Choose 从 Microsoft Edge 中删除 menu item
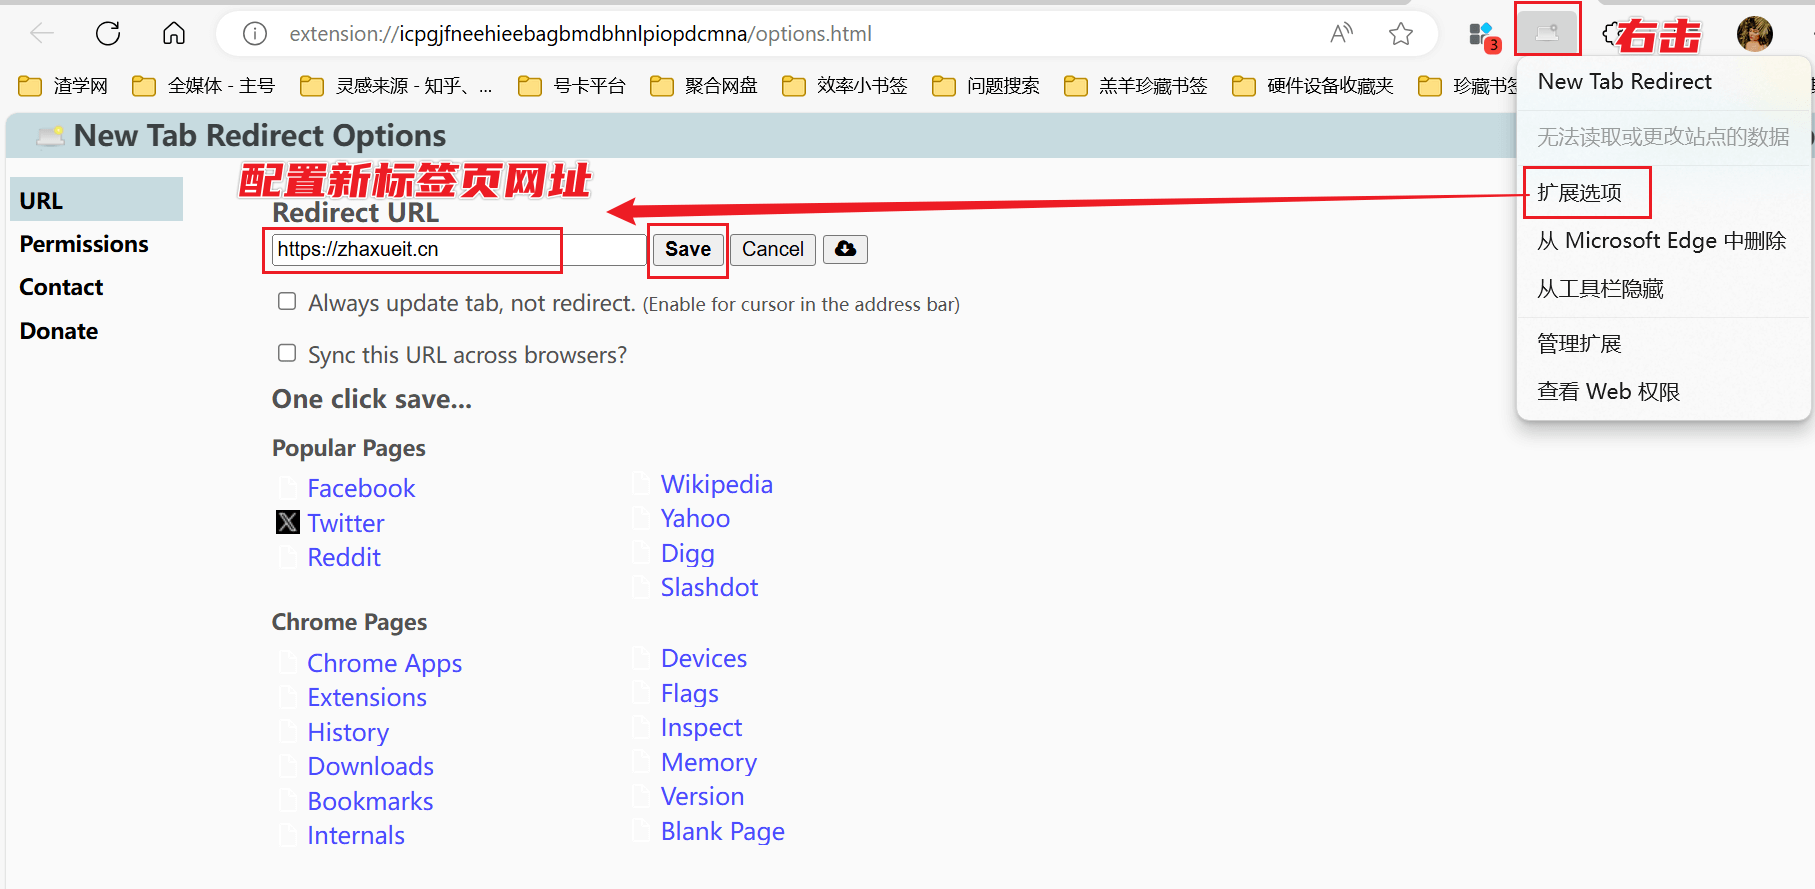 [x=1664, y=241]
